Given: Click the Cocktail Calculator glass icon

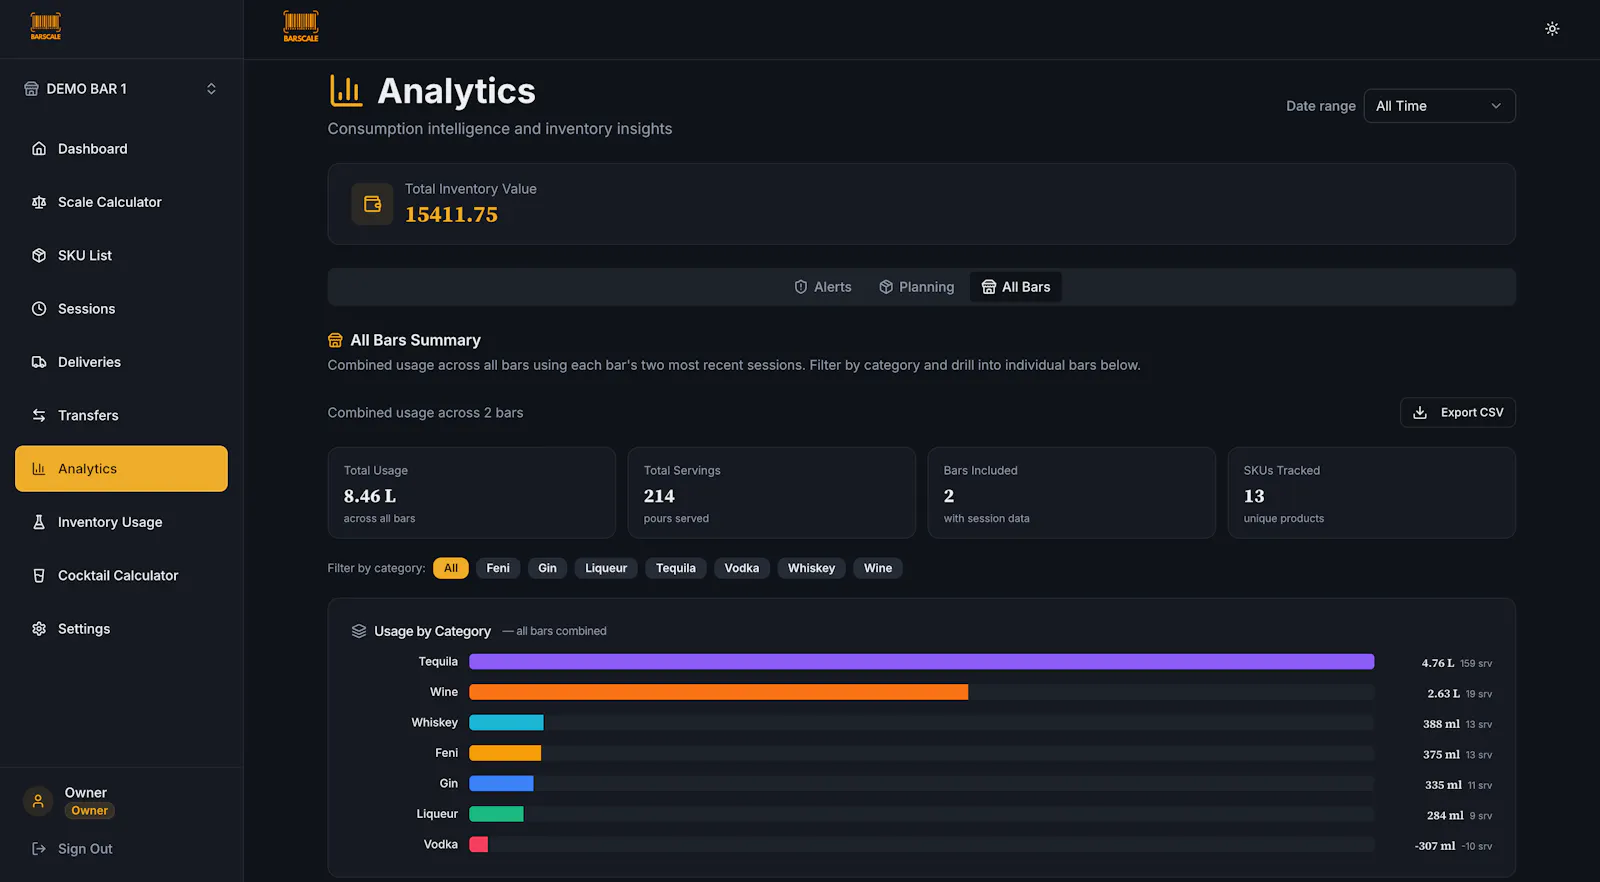Looking at the screenshot, I should coord(39,575).
